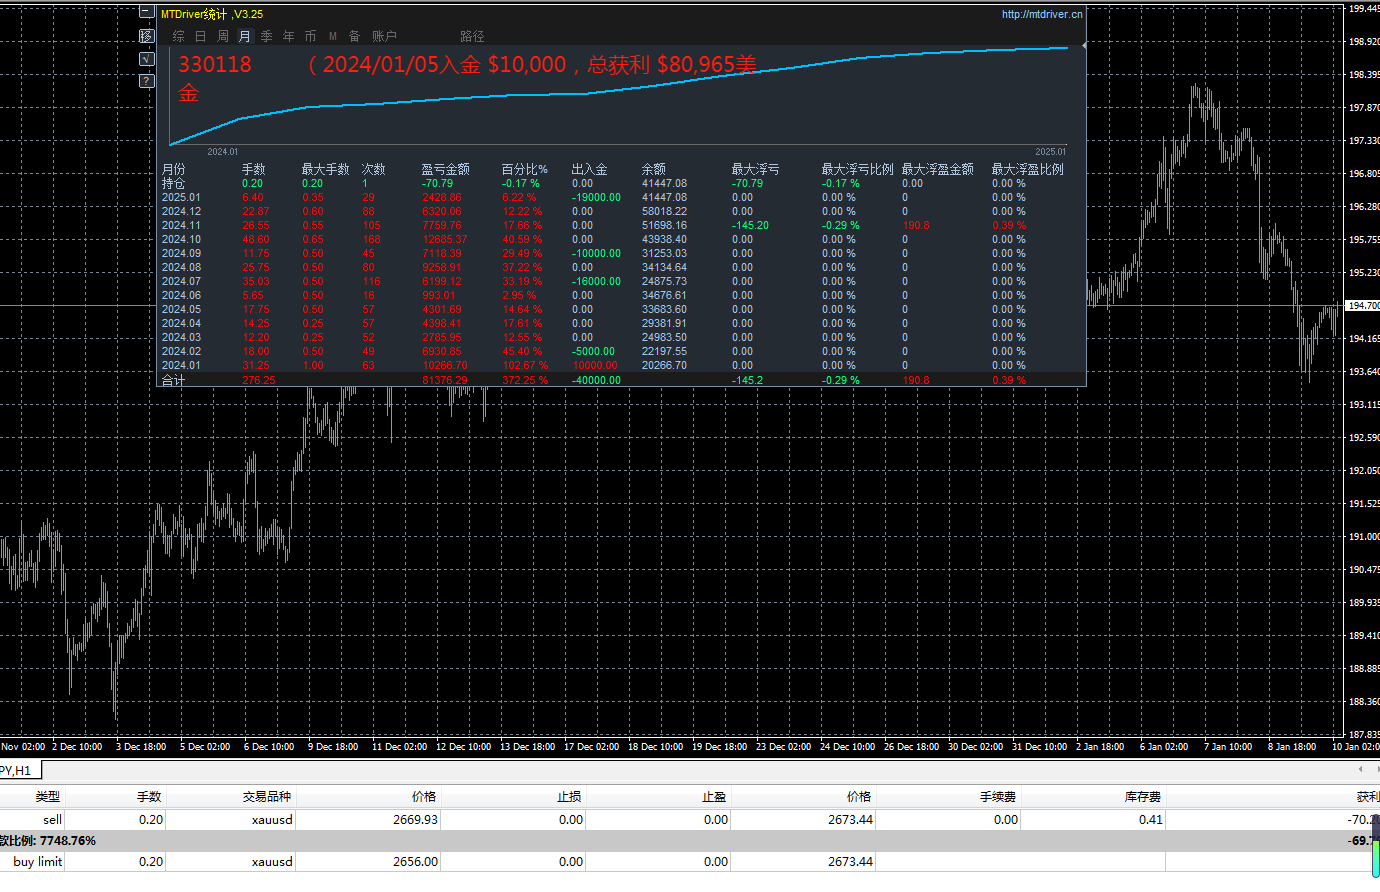Collapse the MTDriver panel with the minus icon
This screenshot has width=1380, height=892.
146,13
